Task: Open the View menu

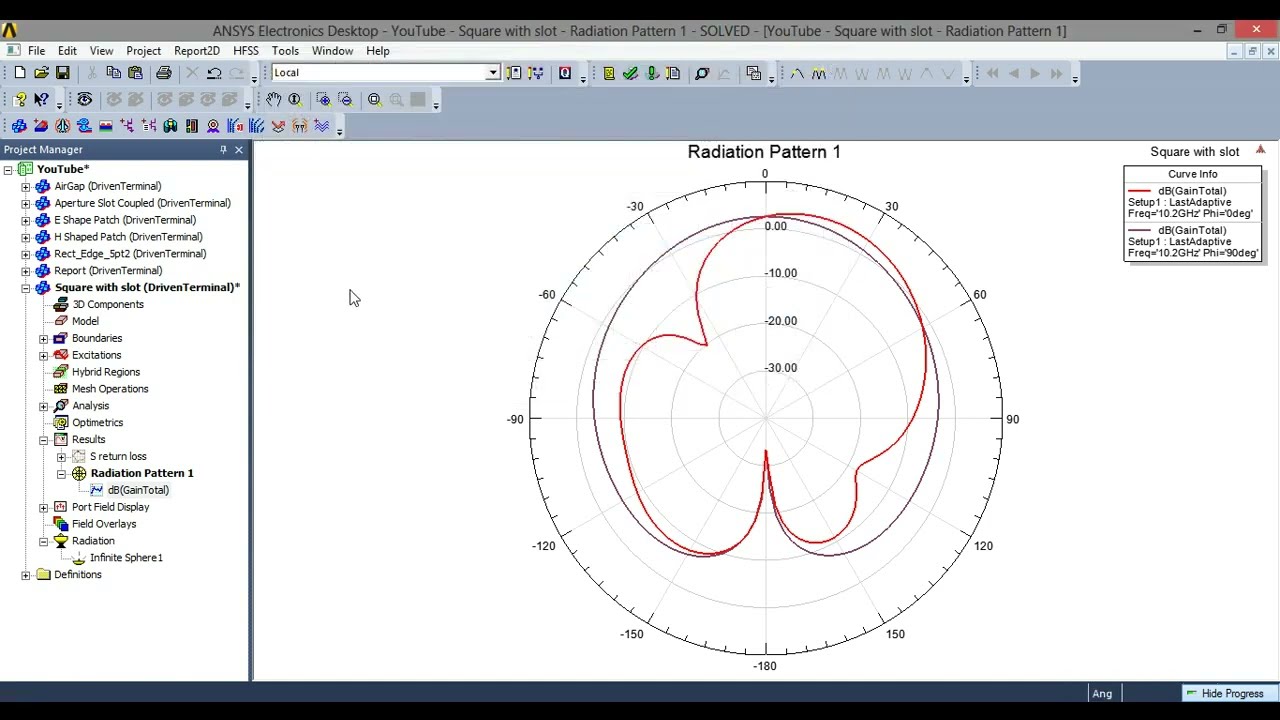Action: pyautogui.click(x=101, y=51)
